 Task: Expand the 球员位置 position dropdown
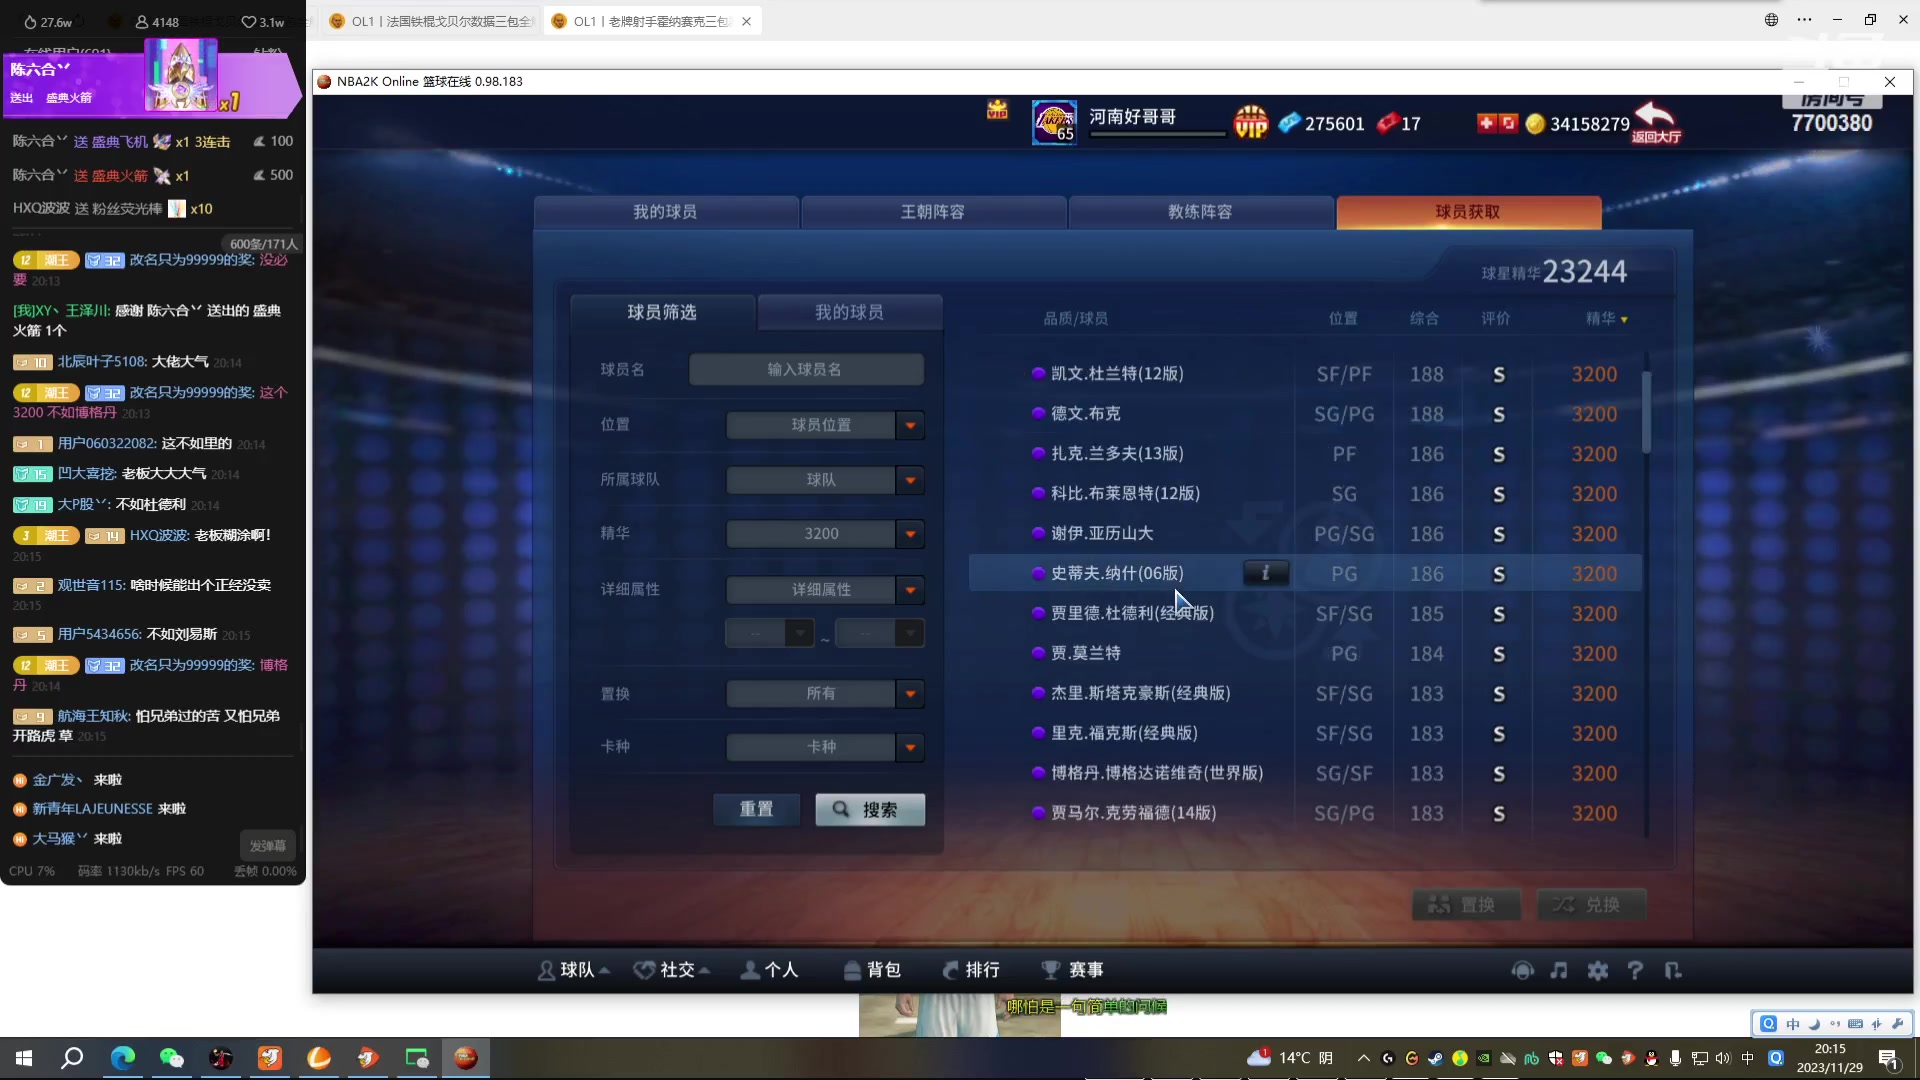click(910, 425)
